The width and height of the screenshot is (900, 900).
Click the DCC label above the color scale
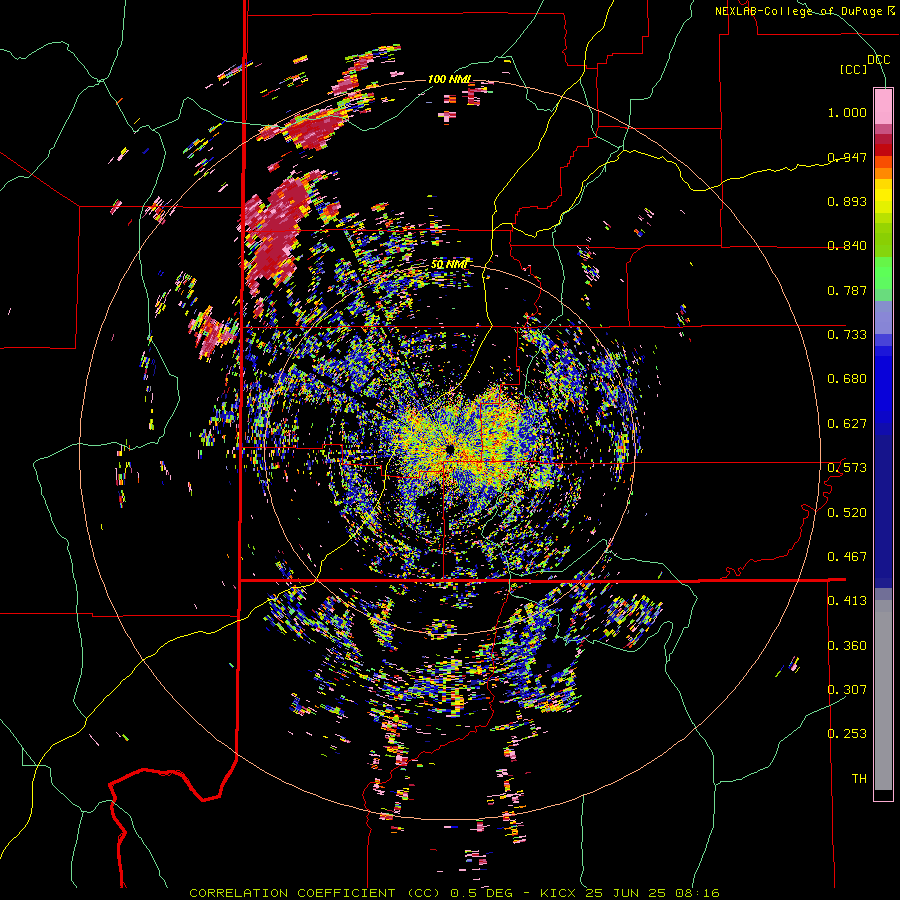coord(878,59)
